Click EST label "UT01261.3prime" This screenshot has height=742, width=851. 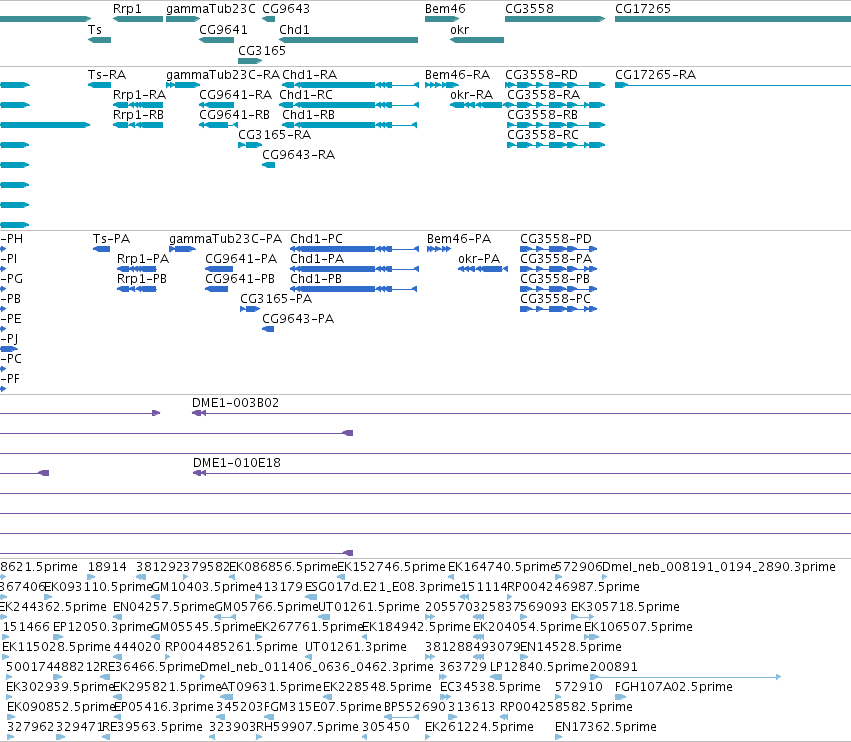355,647
